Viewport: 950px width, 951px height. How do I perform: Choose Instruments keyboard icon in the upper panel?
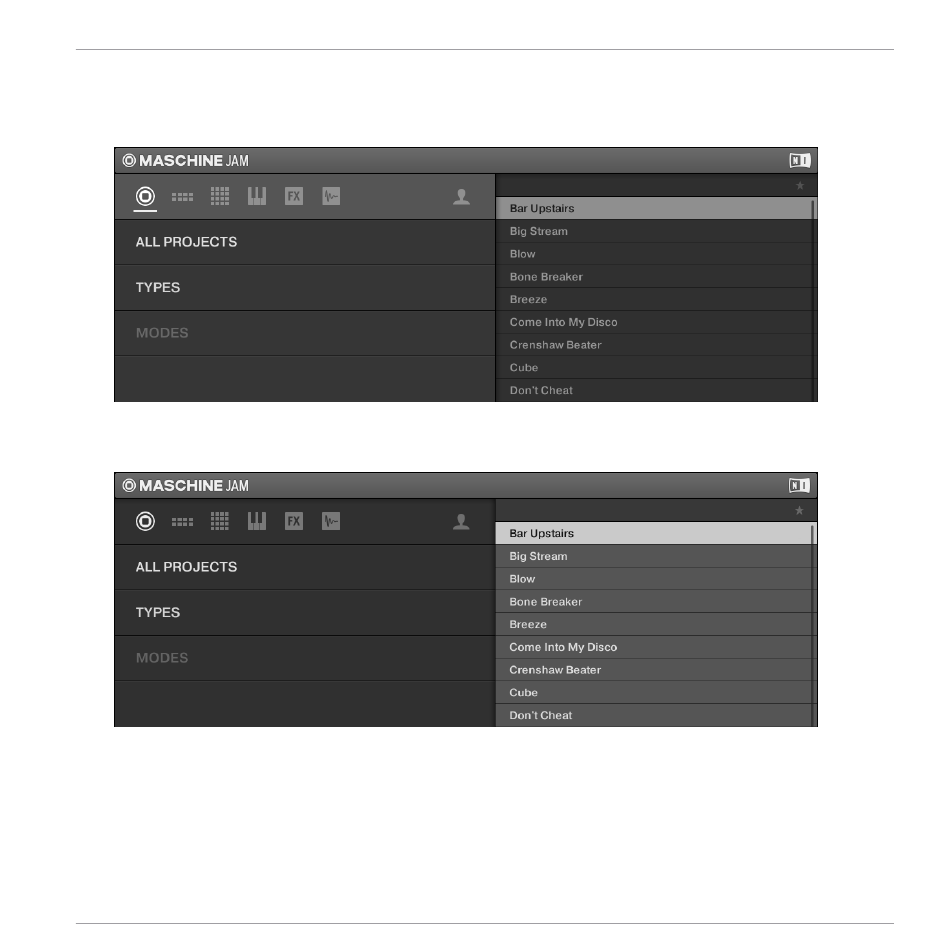[x=257, y=196]
